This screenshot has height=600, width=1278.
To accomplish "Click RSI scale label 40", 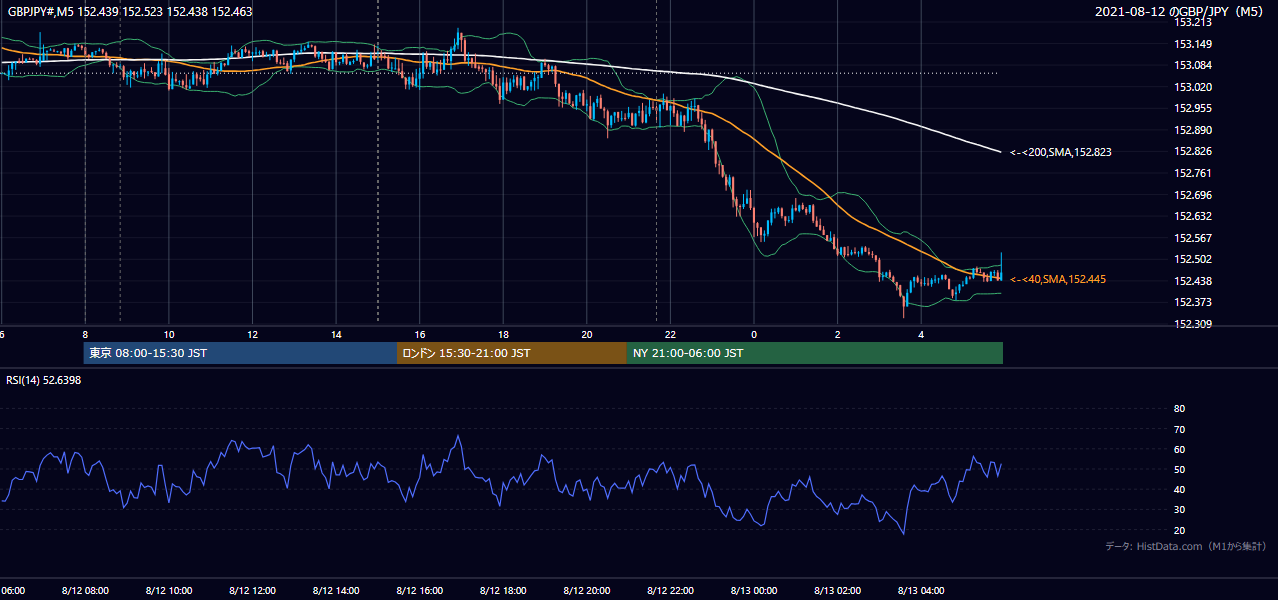I will pos(1180,490).
